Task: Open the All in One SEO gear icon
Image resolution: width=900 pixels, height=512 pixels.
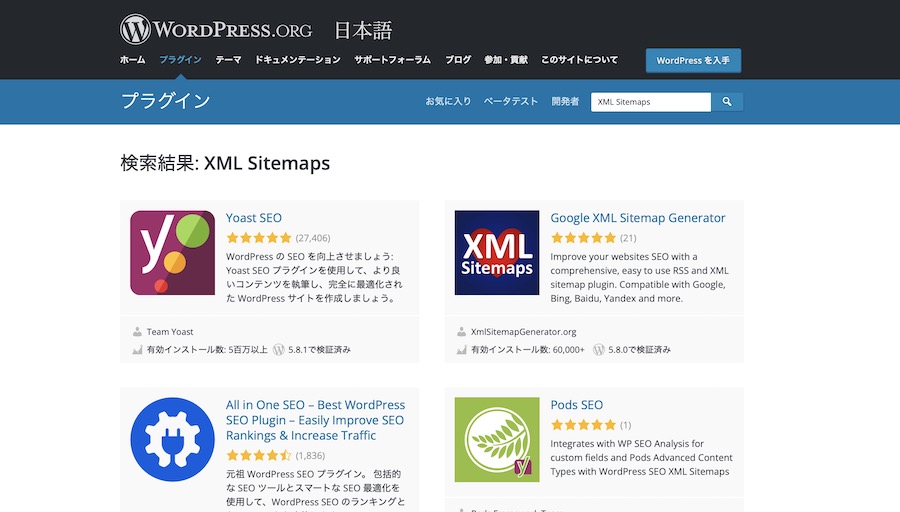Action: pos(172,440)
